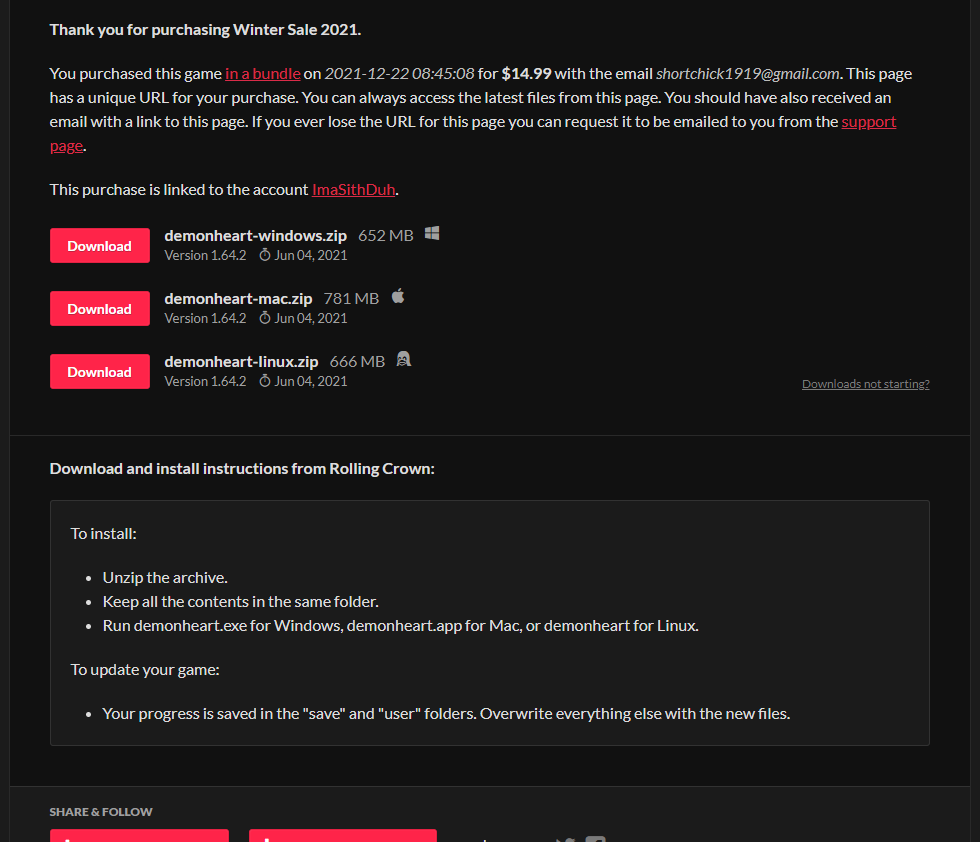Image resolution: width=980 pixels, height=842 pixels.
Task: Open the ImaSithDuh account link
Action: pos(353,190)
